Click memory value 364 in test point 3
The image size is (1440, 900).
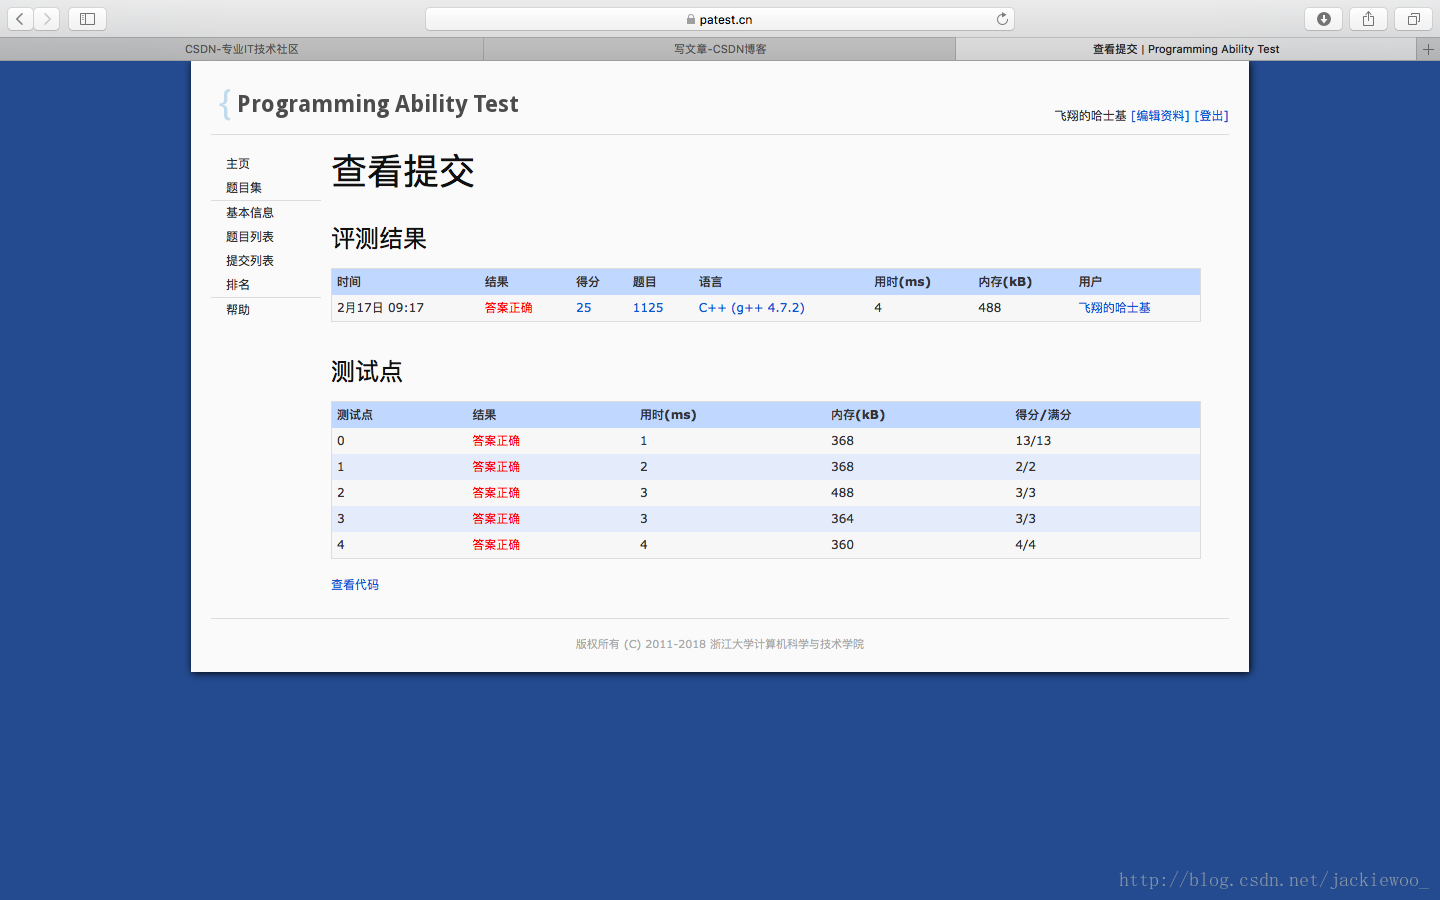click(842, 519)
